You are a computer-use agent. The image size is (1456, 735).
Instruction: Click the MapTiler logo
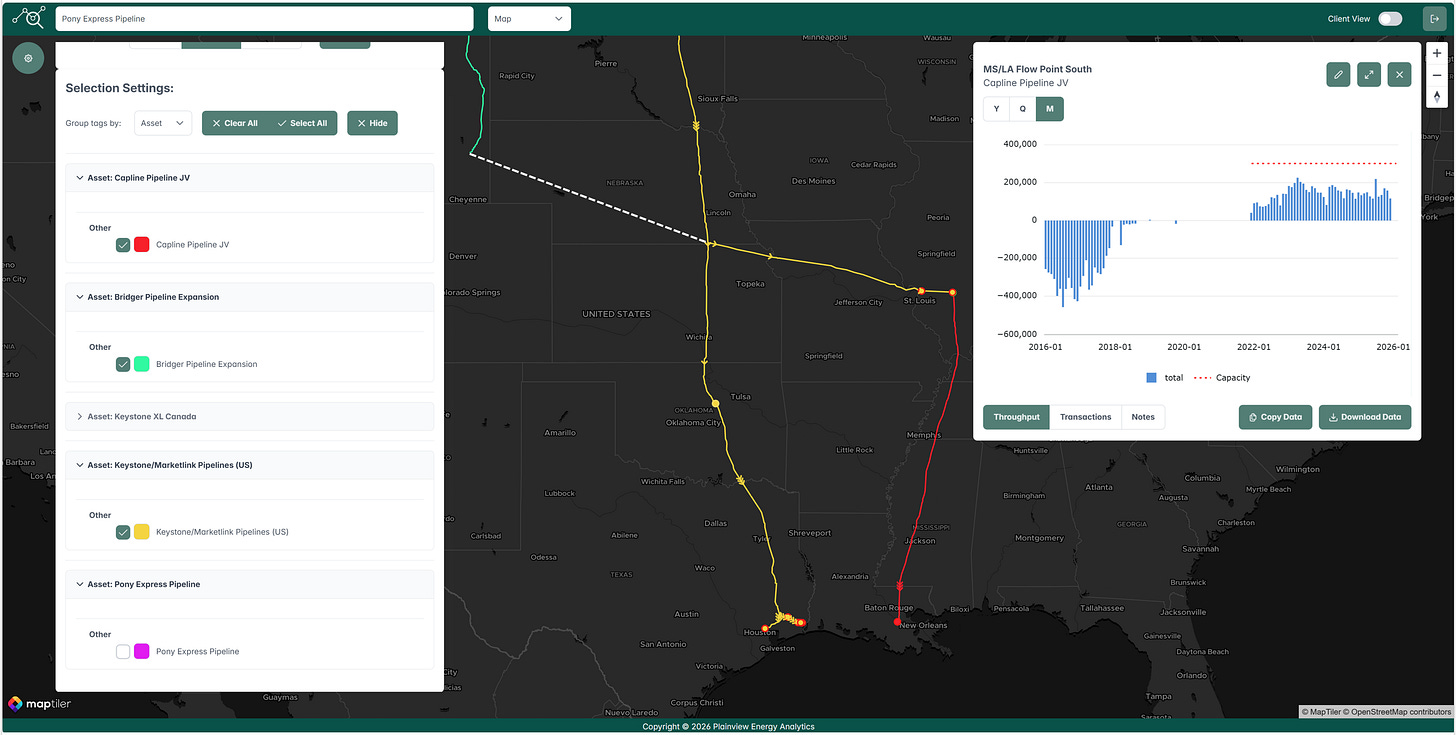tap(40, 703)
